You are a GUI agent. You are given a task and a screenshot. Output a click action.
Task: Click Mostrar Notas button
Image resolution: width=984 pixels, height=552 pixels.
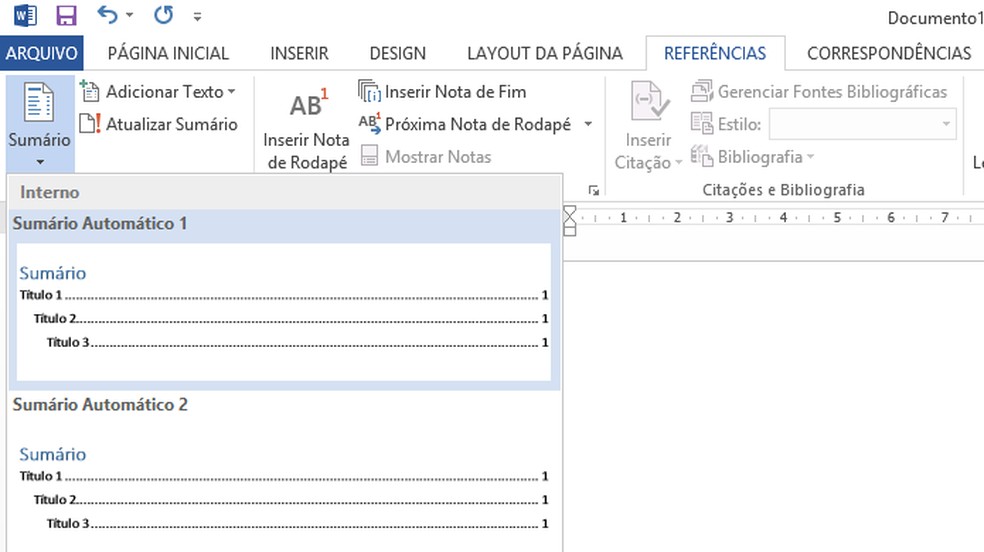pos(426,156)
